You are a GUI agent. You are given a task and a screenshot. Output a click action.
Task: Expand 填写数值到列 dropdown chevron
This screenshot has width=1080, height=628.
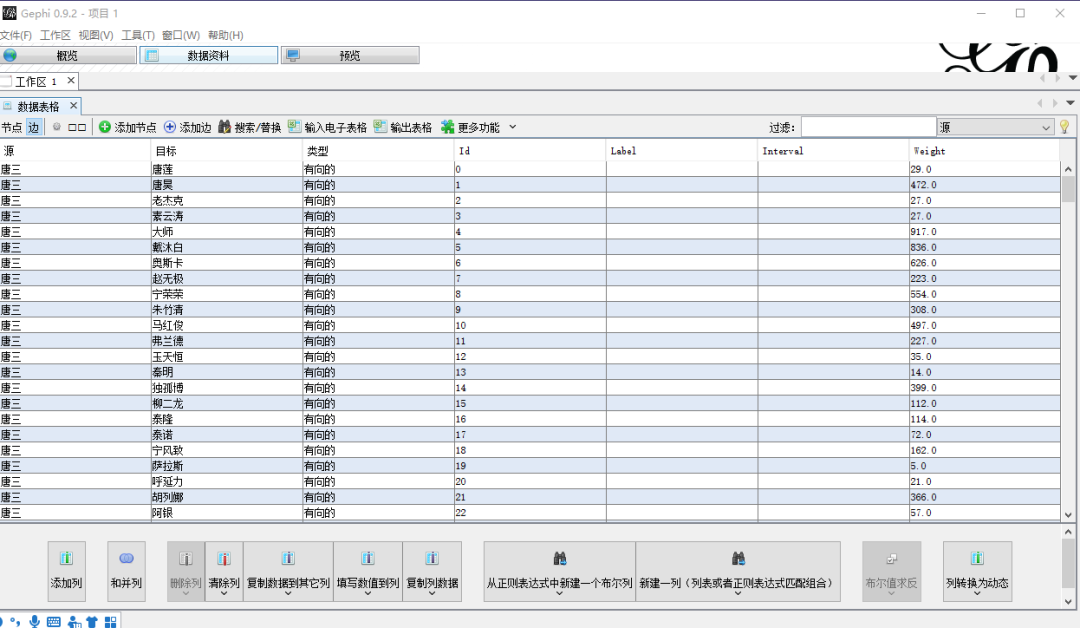(x=368, y=593)
